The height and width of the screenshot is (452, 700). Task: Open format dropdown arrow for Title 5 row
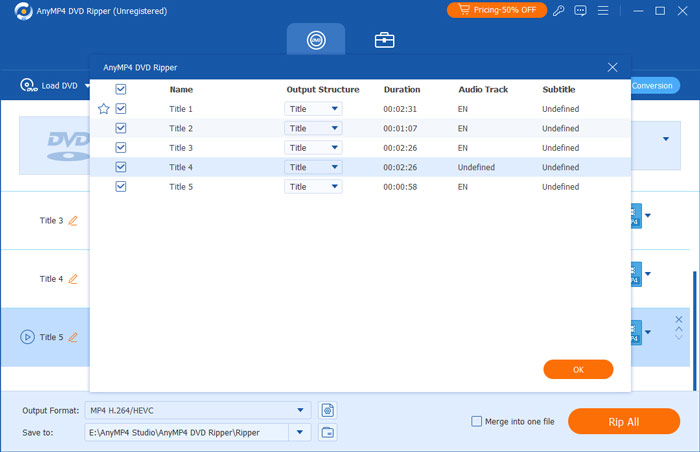pyautogui.click(x=648, y=332)
